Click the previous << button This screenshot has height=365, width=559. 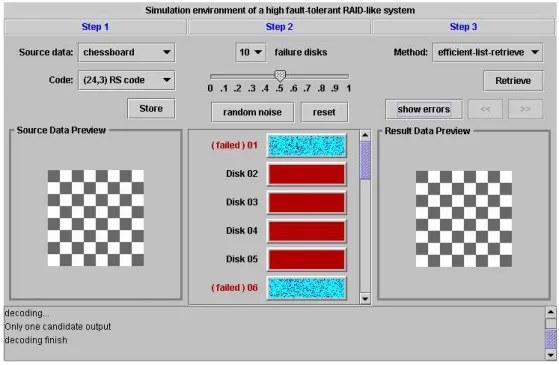point(485,109)
